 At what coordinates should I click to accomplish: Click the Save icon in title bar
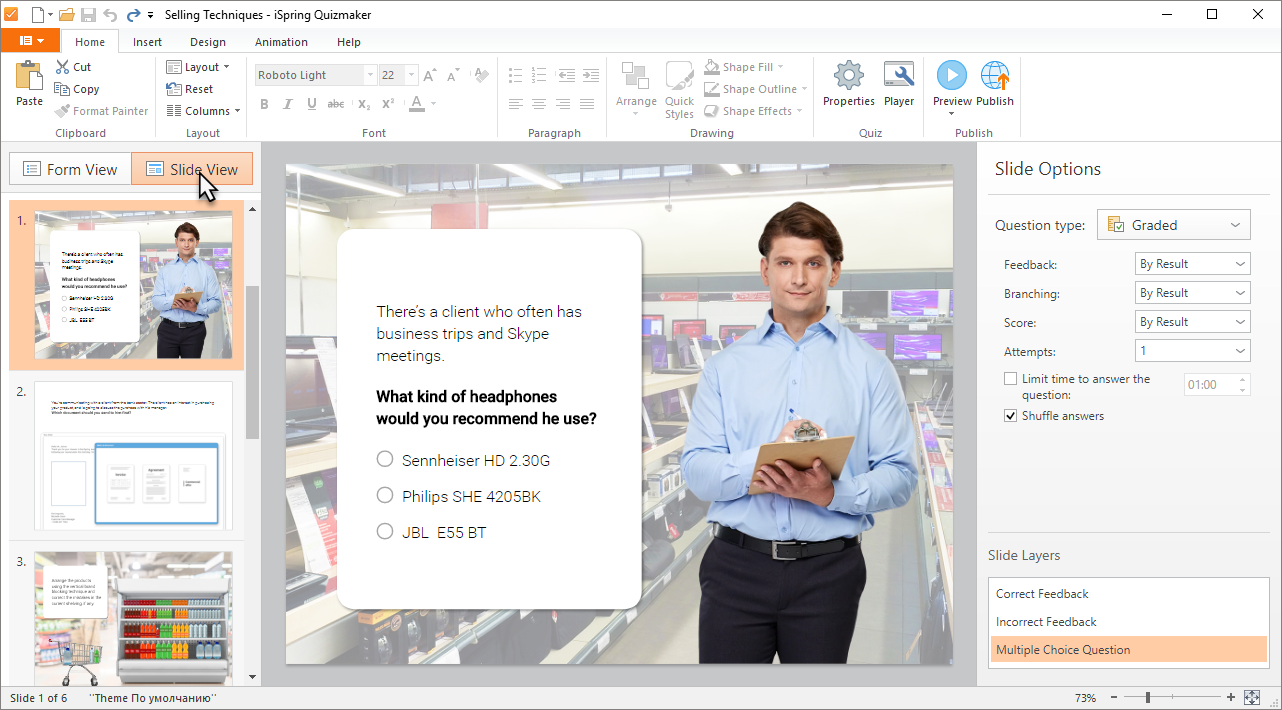[88, 14]
